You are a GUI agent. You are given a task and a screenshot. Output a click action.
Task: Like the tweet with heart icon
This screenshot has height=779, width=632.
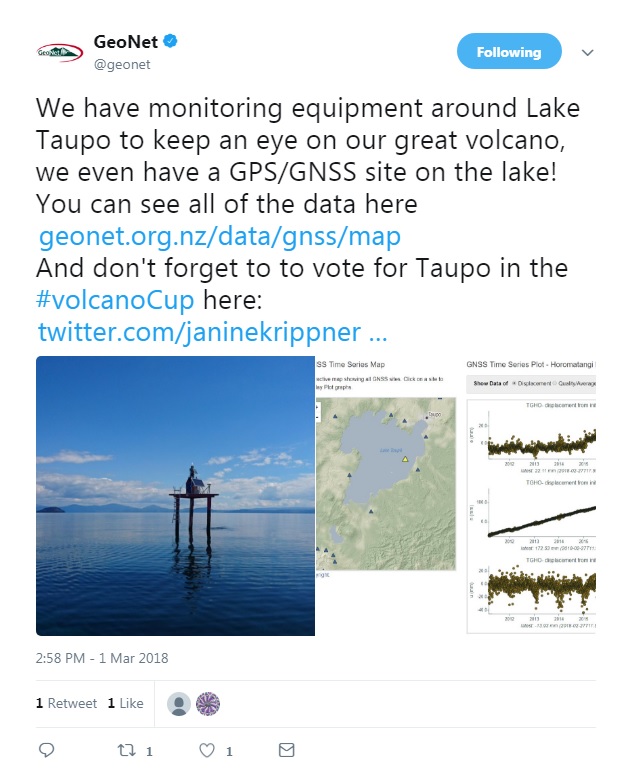tap(207, 750)
